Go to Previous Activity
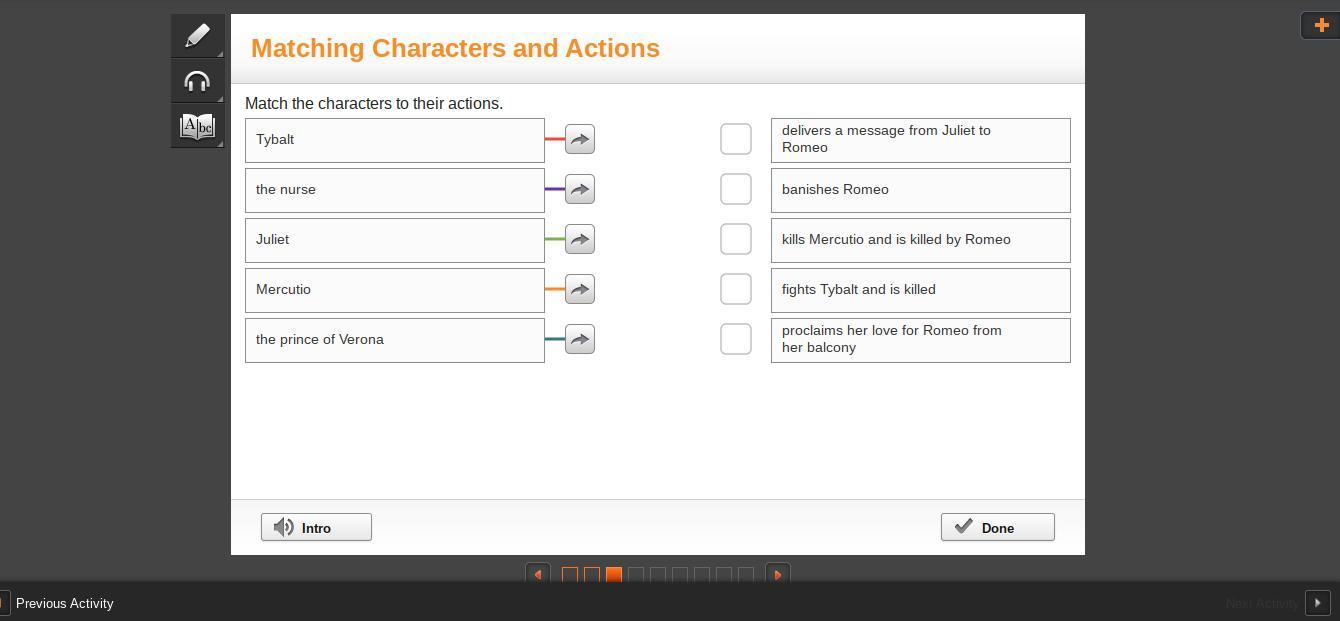The height and width of the screenshot is (621, 1340). 65,603
